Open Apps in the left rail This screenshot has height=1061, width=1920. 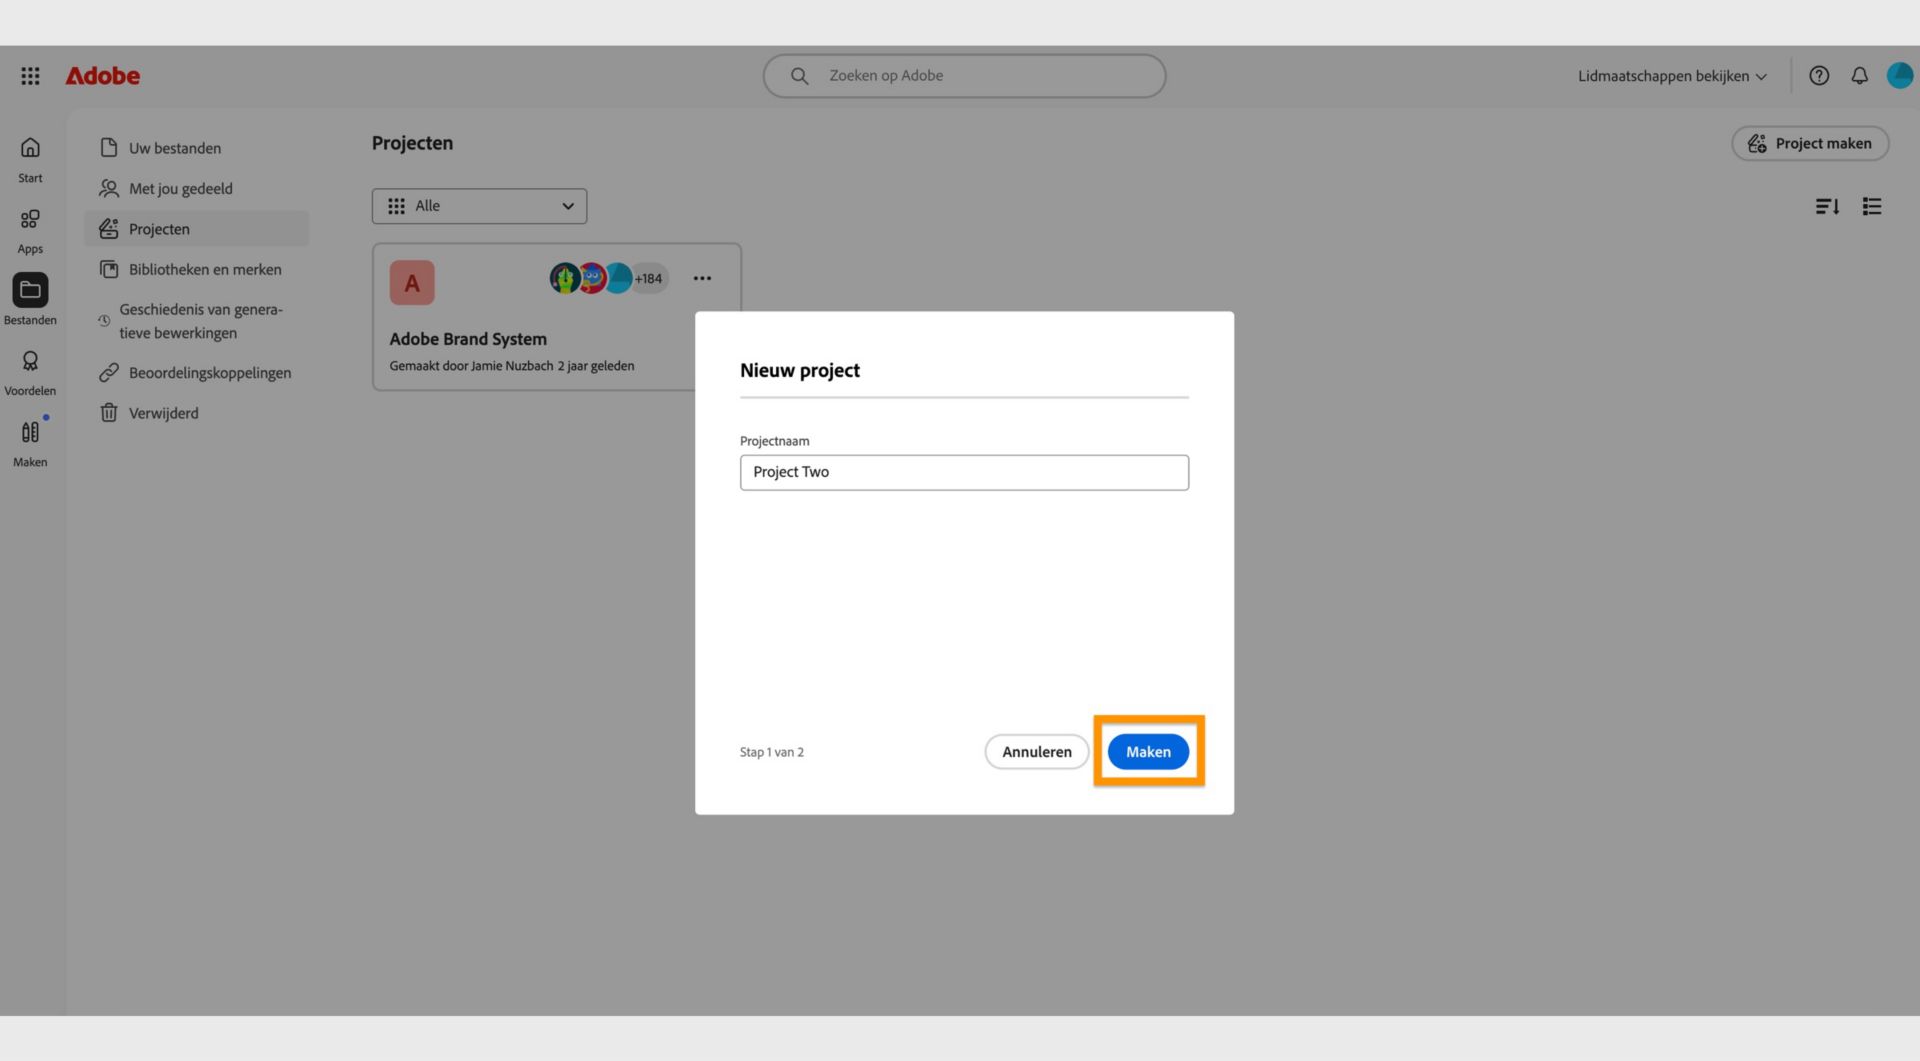[x=30, y=230]
